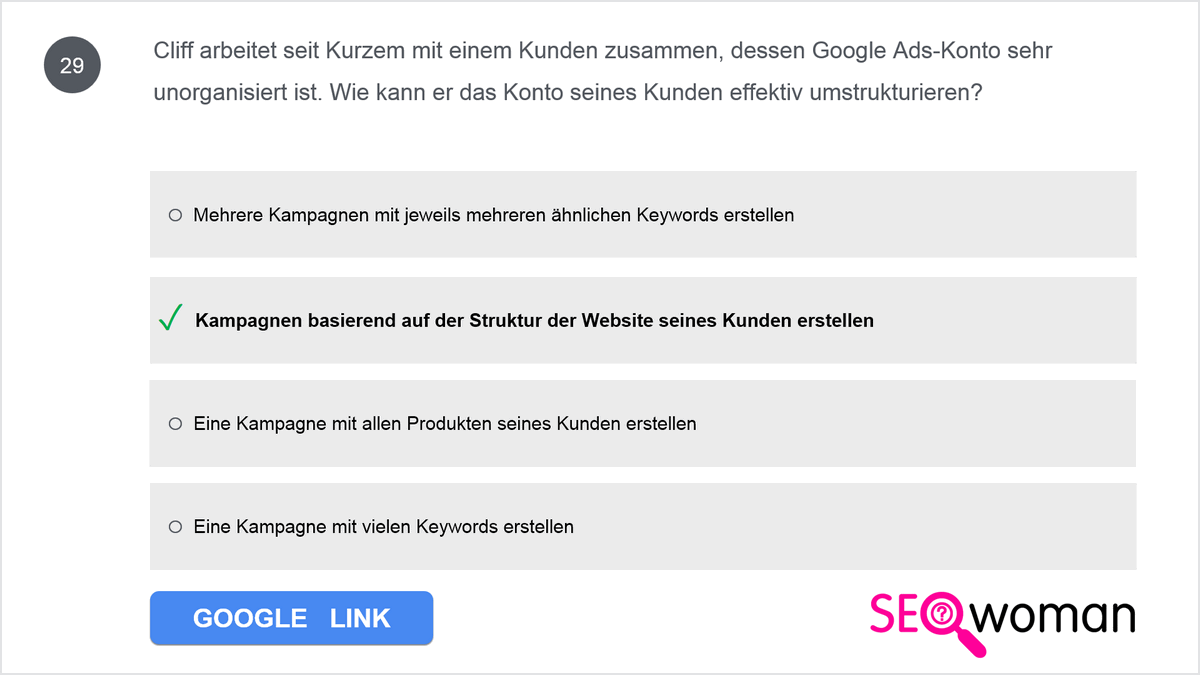
Task: Click the question line starting 'unorganisiert ist'
Action: tap(568, 93)
